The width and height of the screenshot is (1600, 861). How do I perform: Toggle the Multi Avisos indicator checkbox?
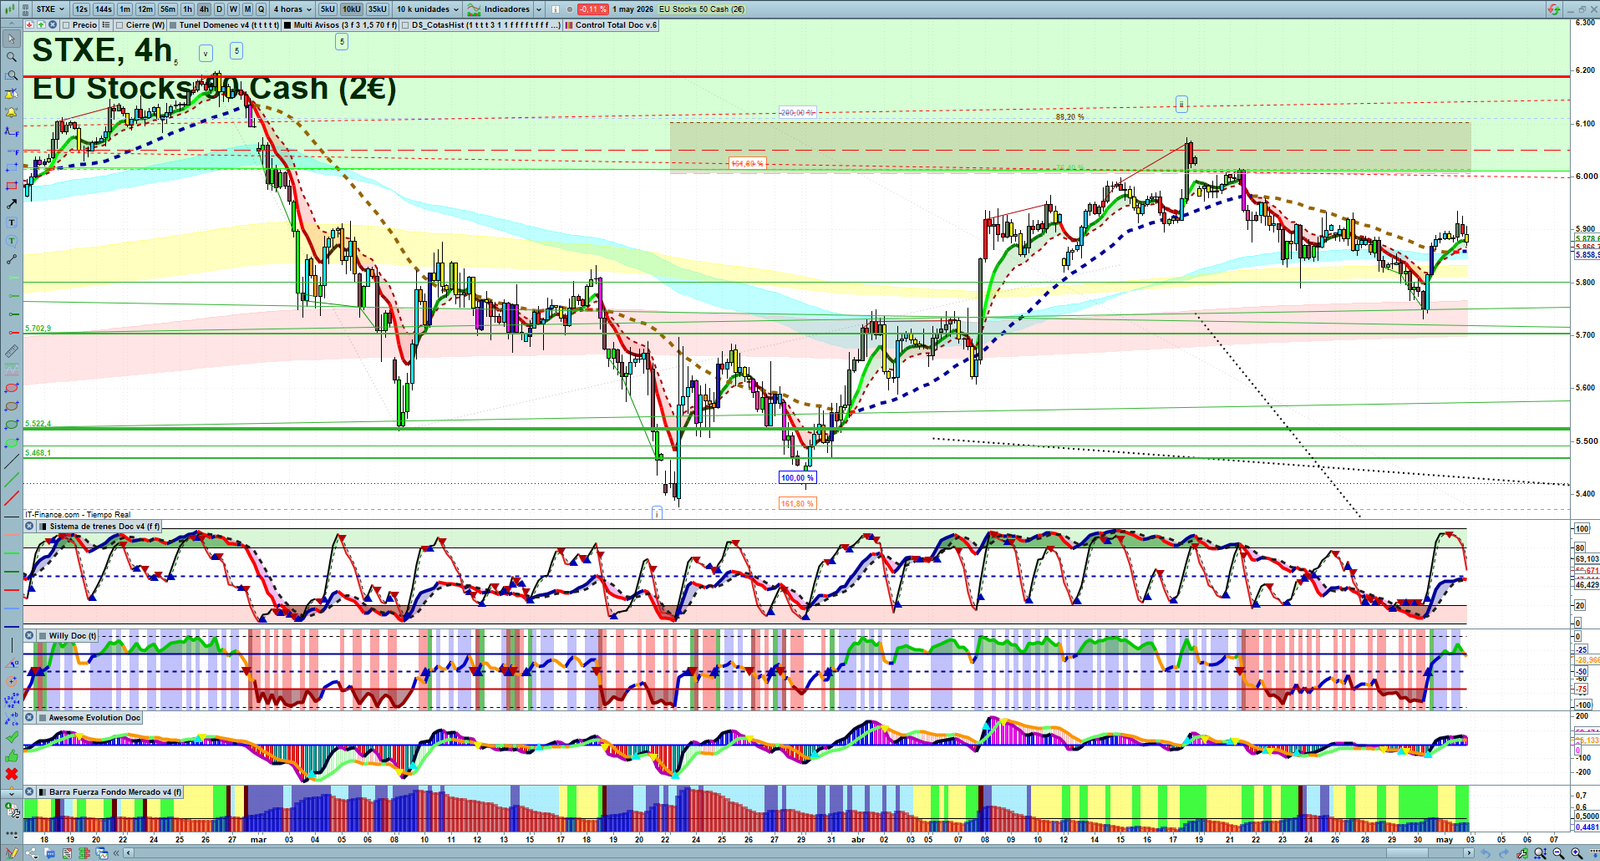pos(287,24)
